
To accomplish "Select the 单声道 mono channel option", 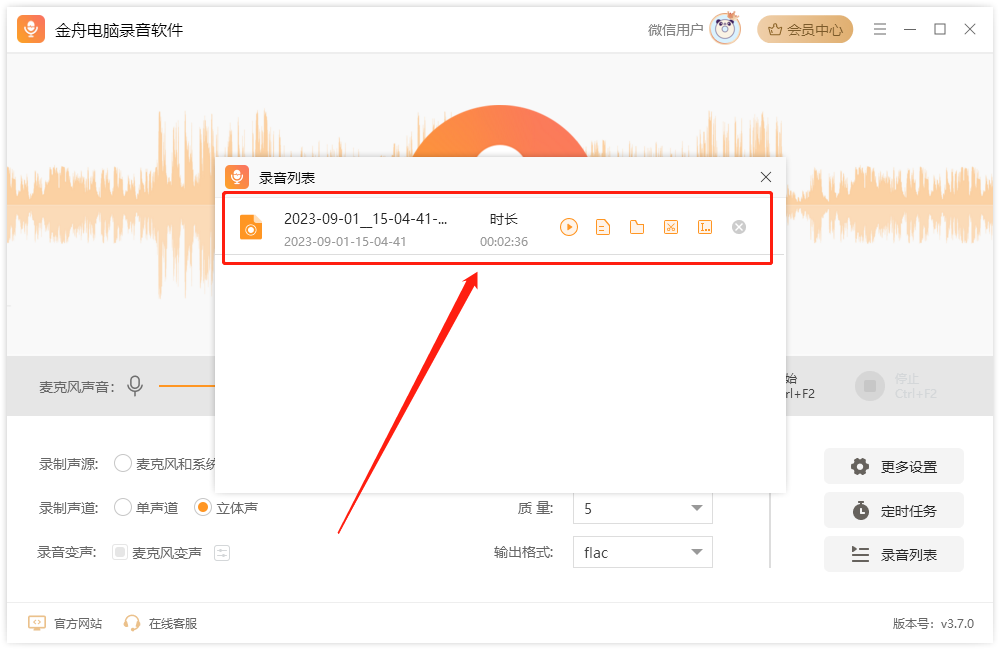I will click(x=122, y=507).
